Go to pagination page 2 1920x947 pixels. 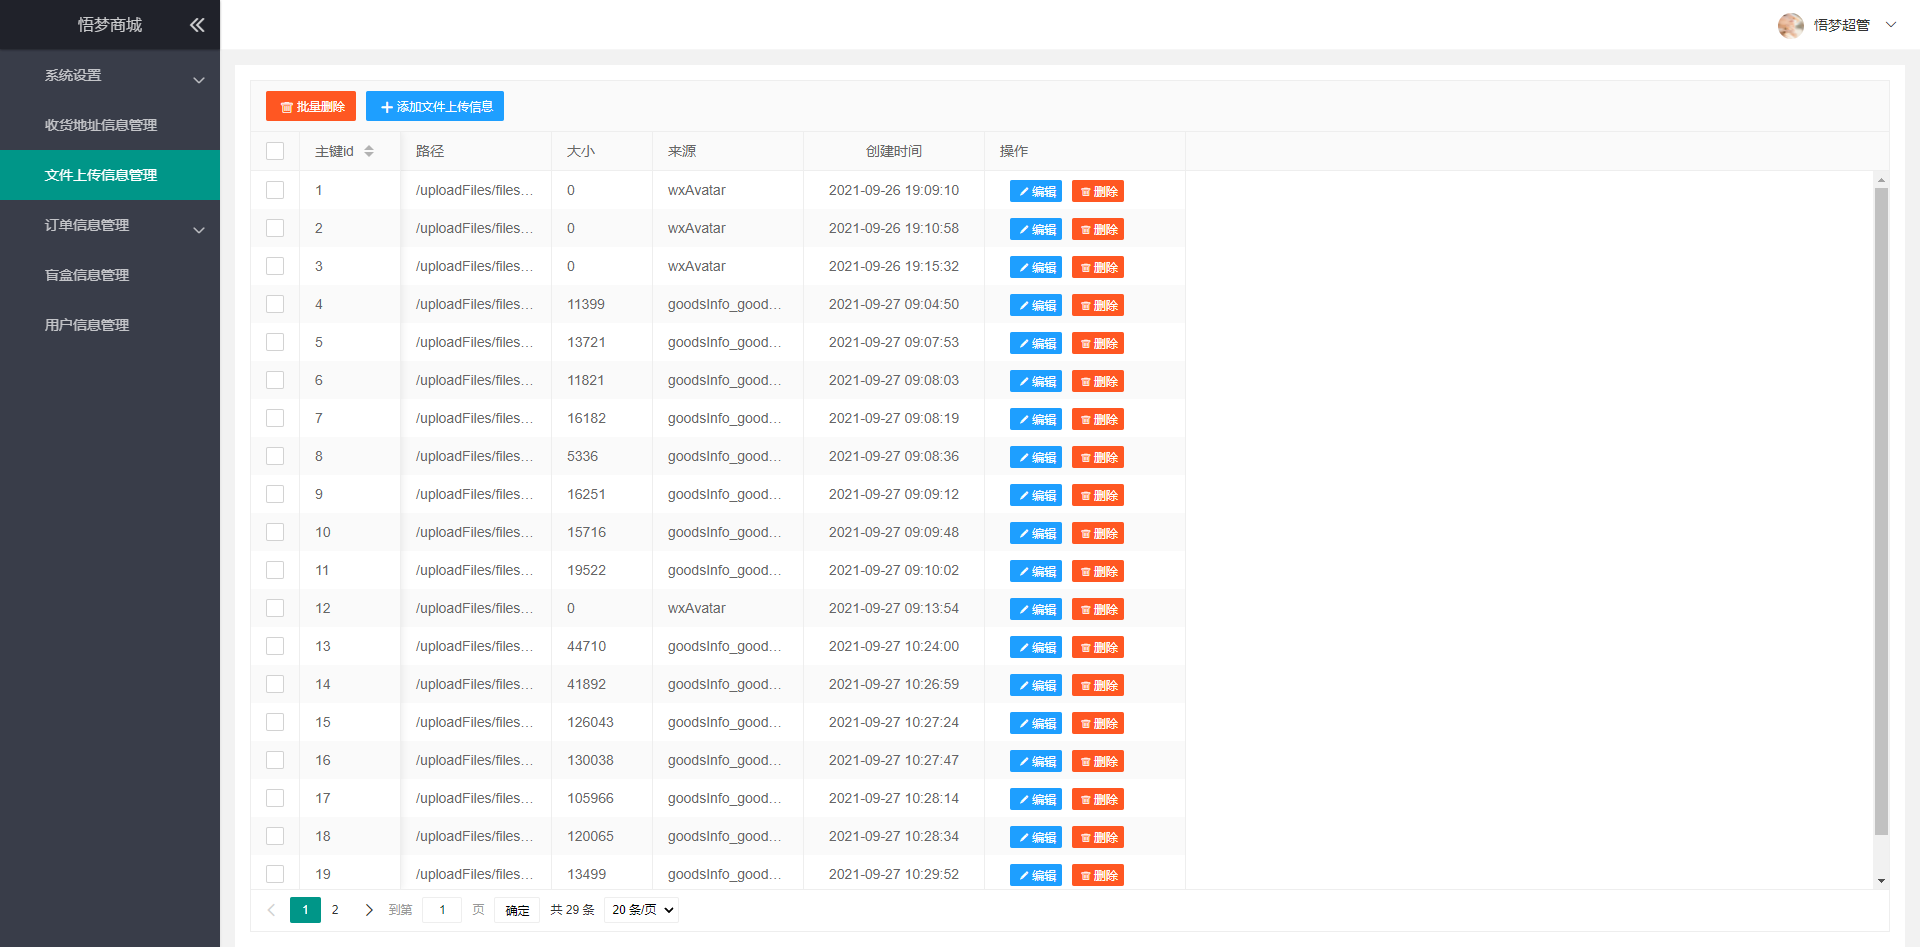[x=335, y=910]
